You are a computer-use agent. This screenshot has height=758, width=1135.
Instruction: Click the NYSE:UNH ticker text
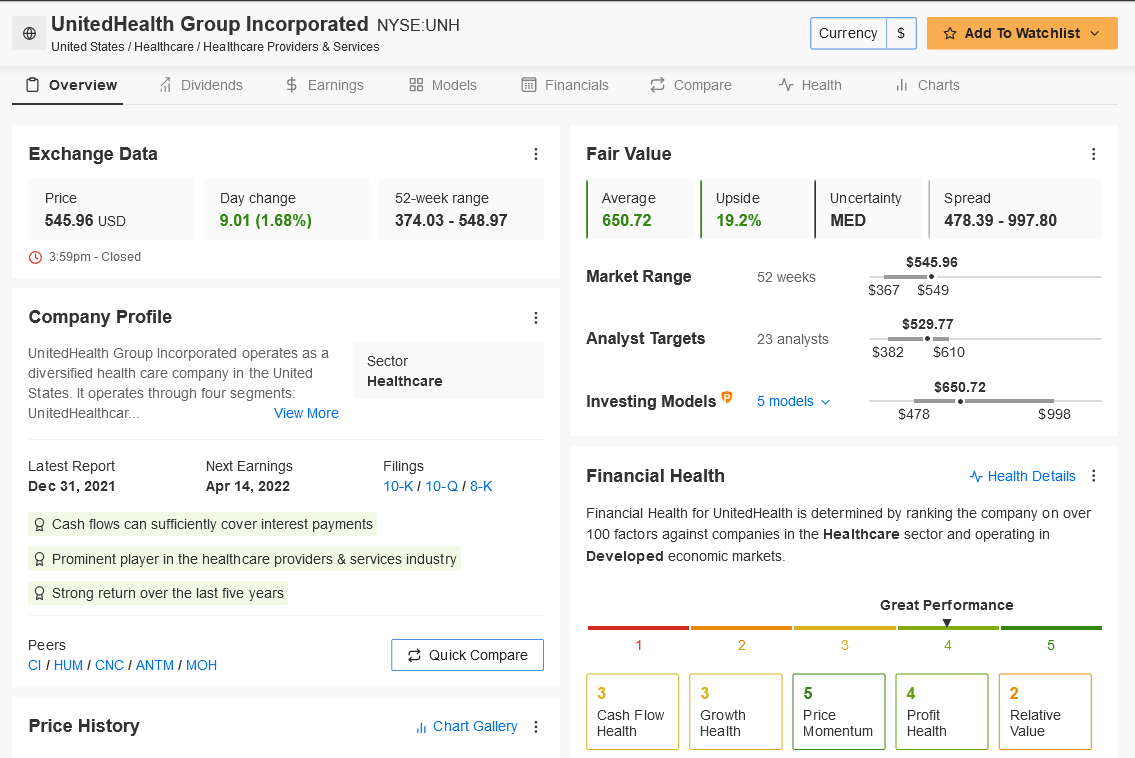(418, 26)
